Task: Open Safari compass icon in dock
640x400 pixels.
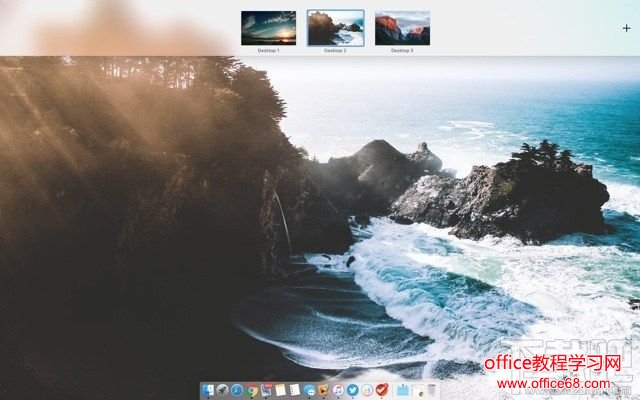Action: (x=237, y=390)
